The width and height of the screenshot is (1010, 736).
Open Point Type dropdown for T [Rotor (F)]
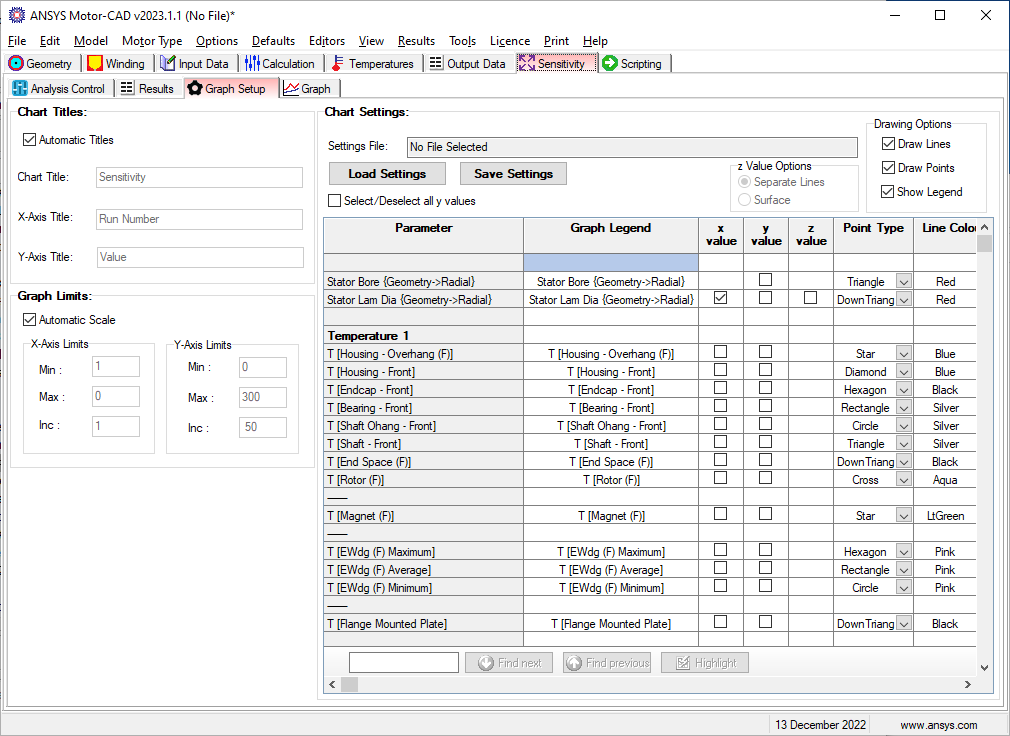coord(904,480)
